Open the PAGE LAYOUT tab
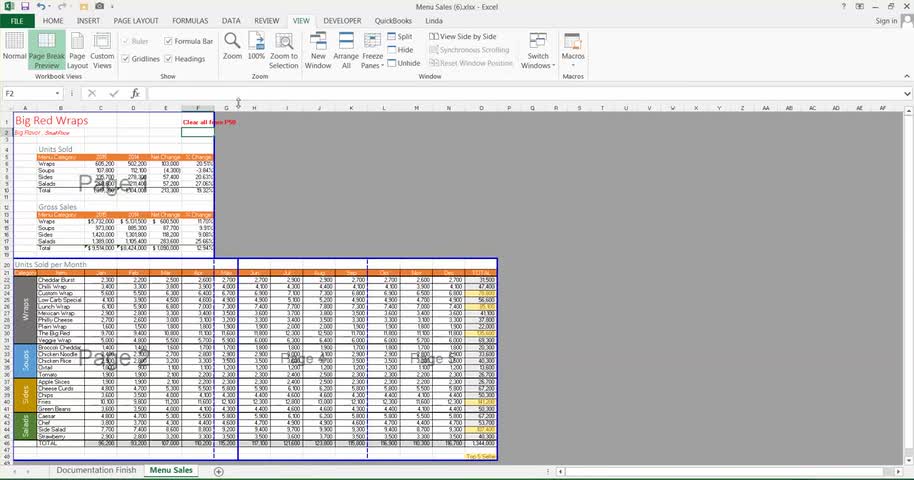Screen dimensions: 914x480 pyautogui.click(x=136, y=21)
